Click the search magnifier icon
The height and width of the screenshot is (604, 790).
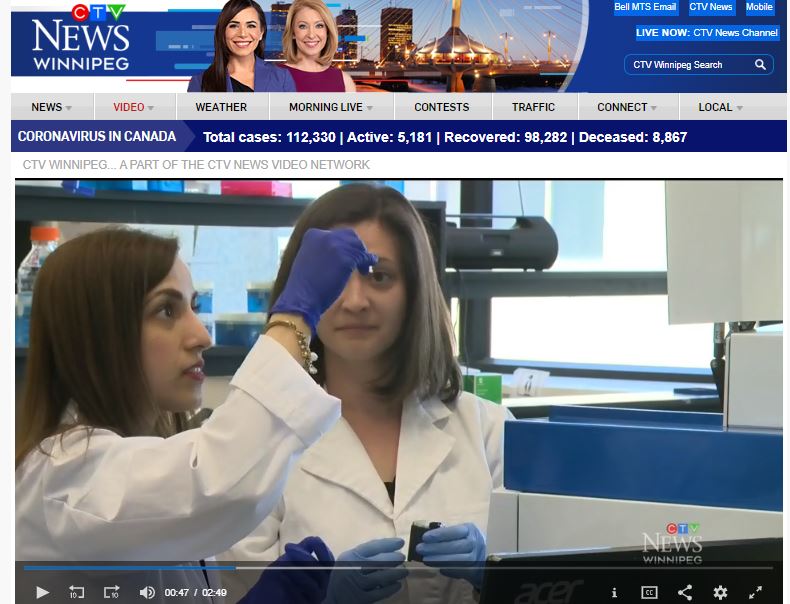760,65
